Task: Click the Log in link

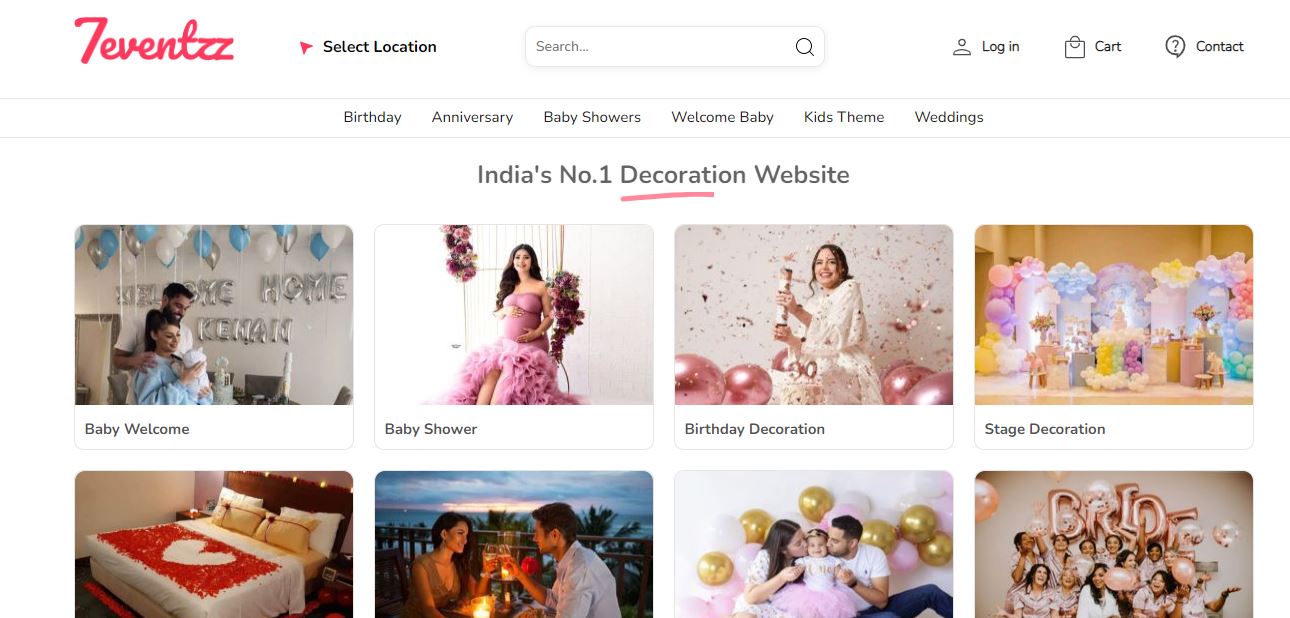Action: tap(1000, 46)
